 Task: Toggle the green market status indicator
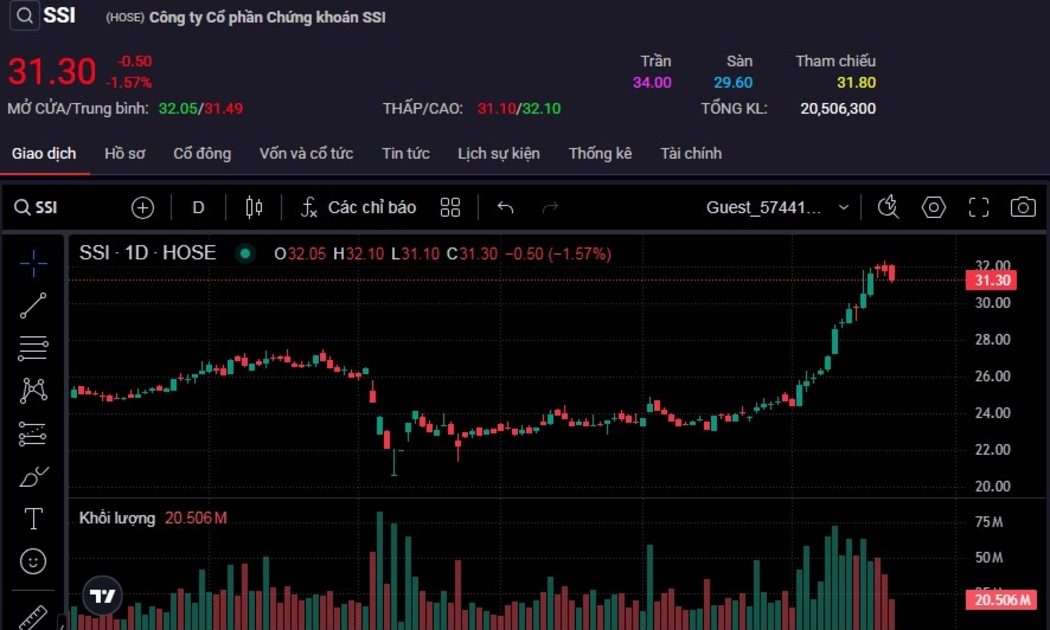tap(245, 254)
